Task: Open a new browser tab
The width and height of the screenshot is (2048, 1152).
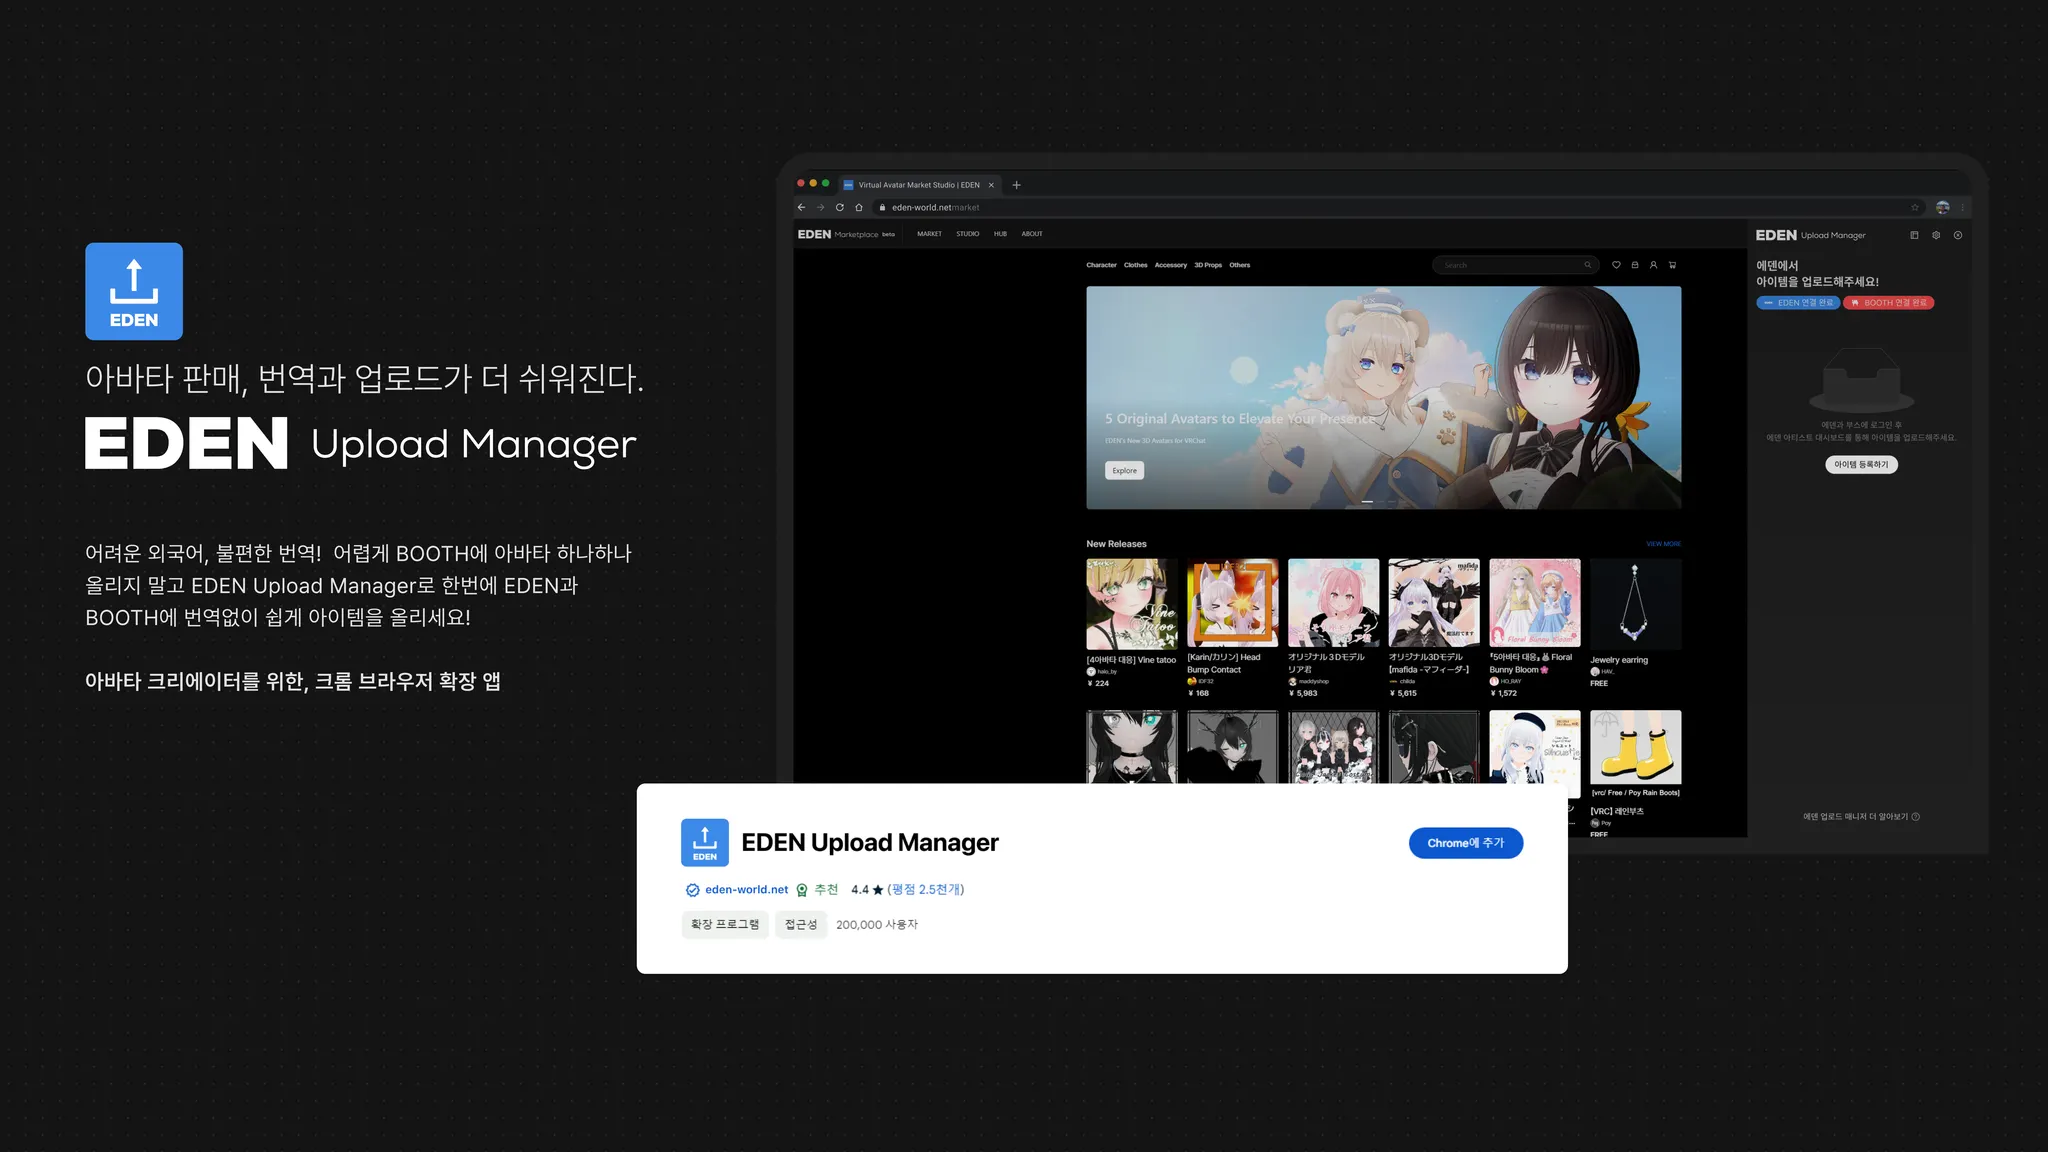Action: pyautogui.click(x=1016, y=185)
